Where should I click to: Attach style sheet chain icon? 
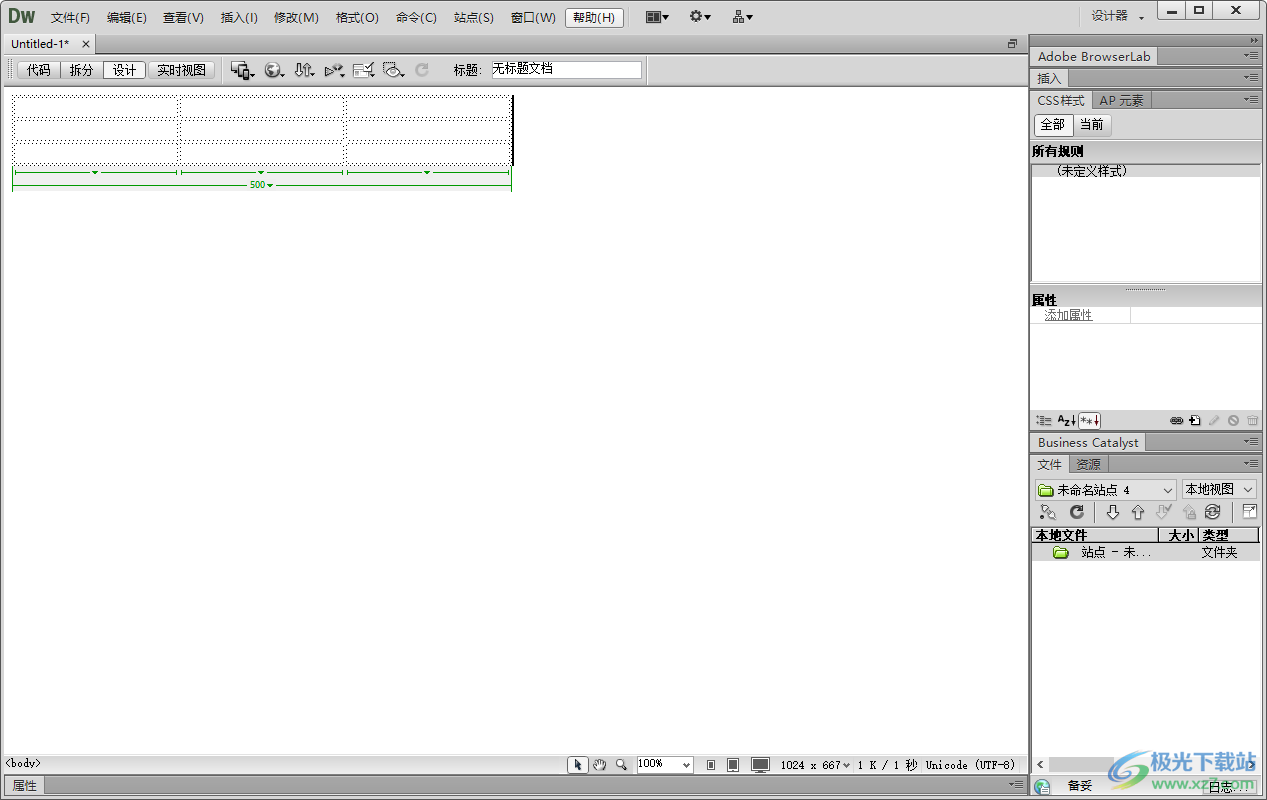[x=1177, y=421]
